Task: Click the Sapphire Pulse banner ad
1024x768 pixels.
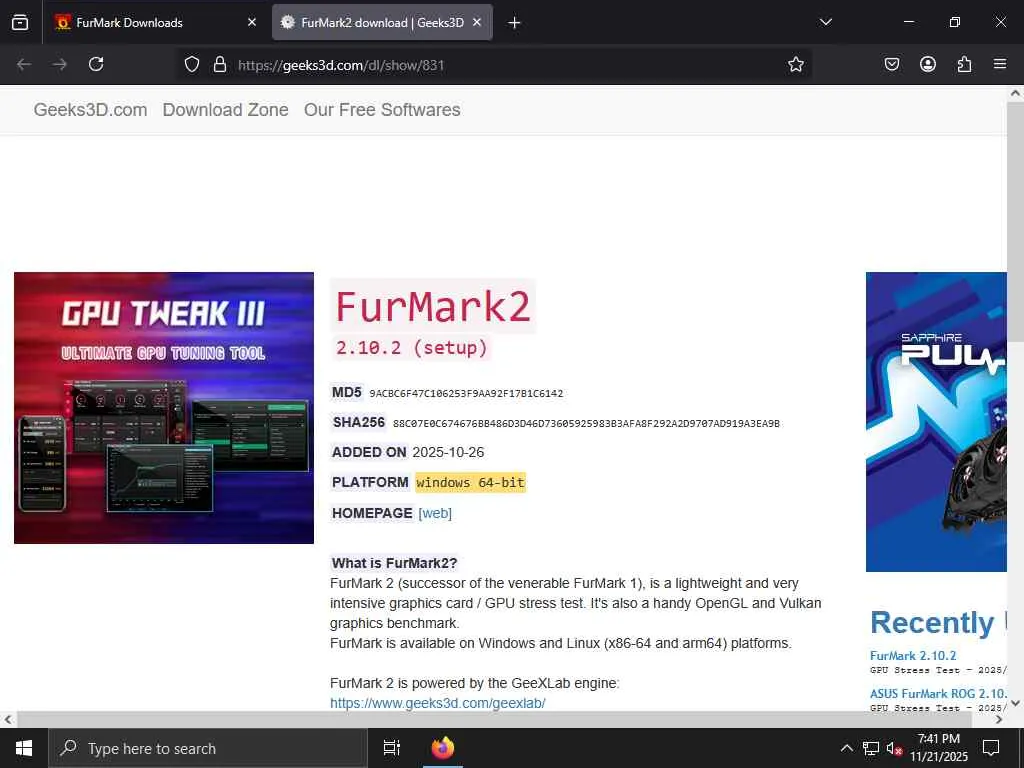Action: pyautogui.click(x=936, y=422)
